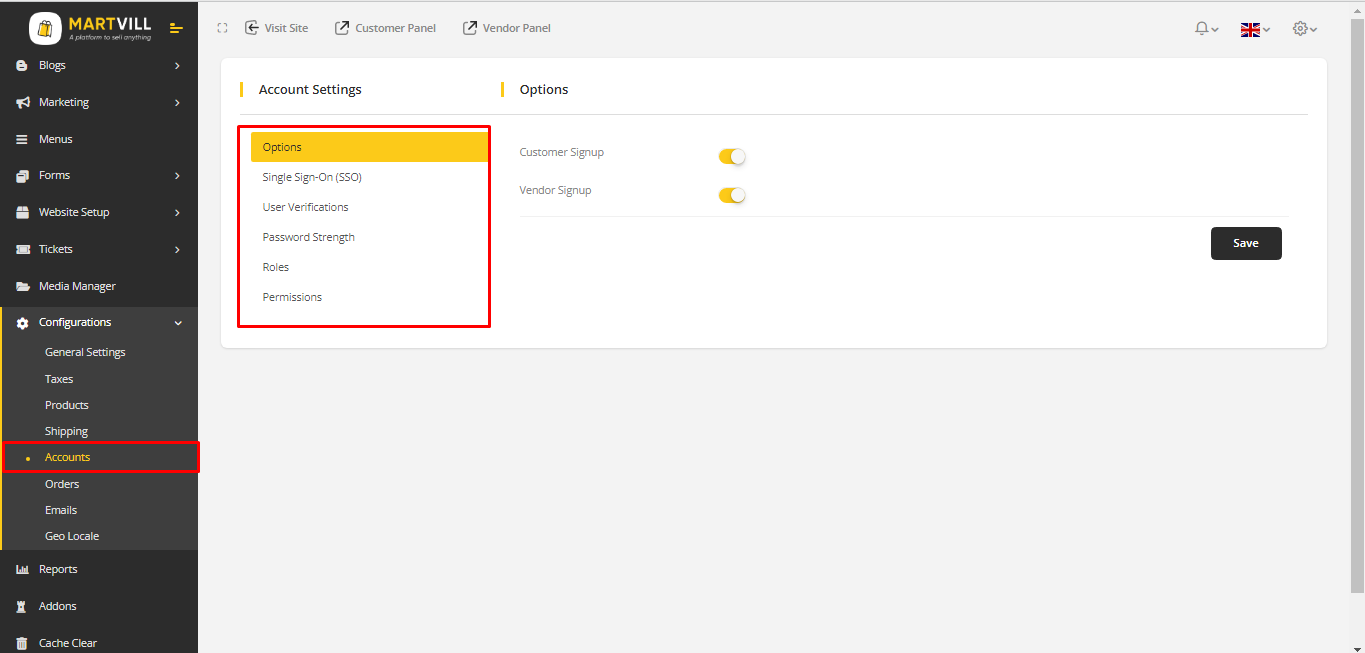The width and height of the screenshot is (1365, 653).
Task: Open the Visit Site link
Action: click(277, 28)
